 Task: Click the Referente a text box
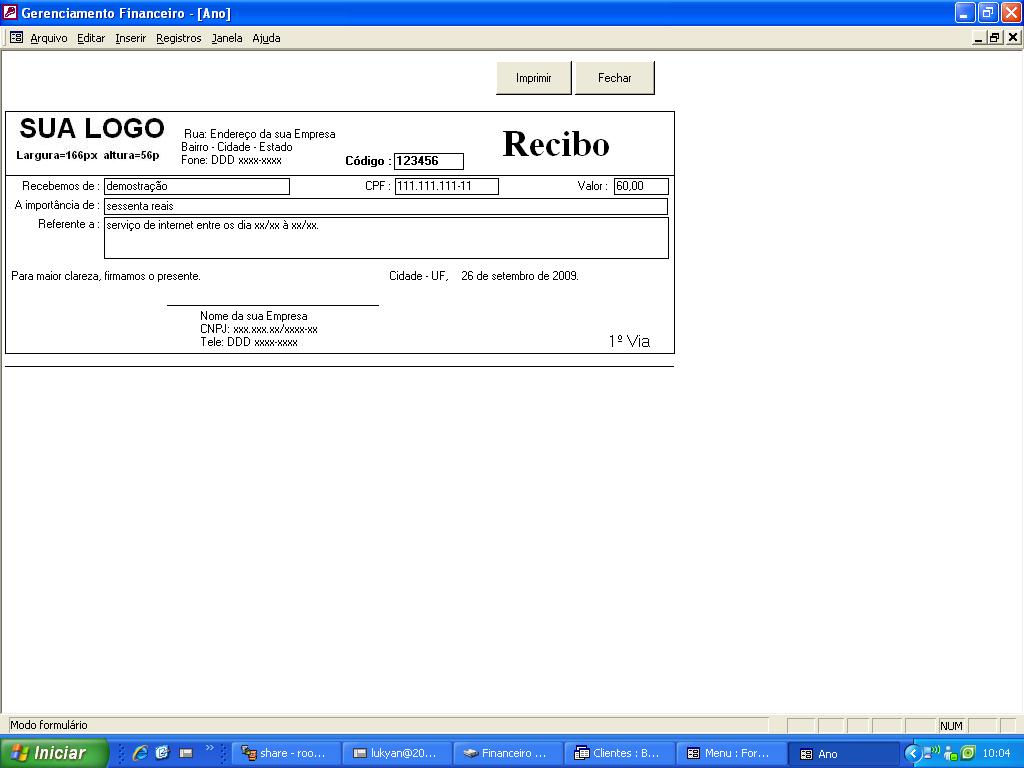tap(386, 238)
